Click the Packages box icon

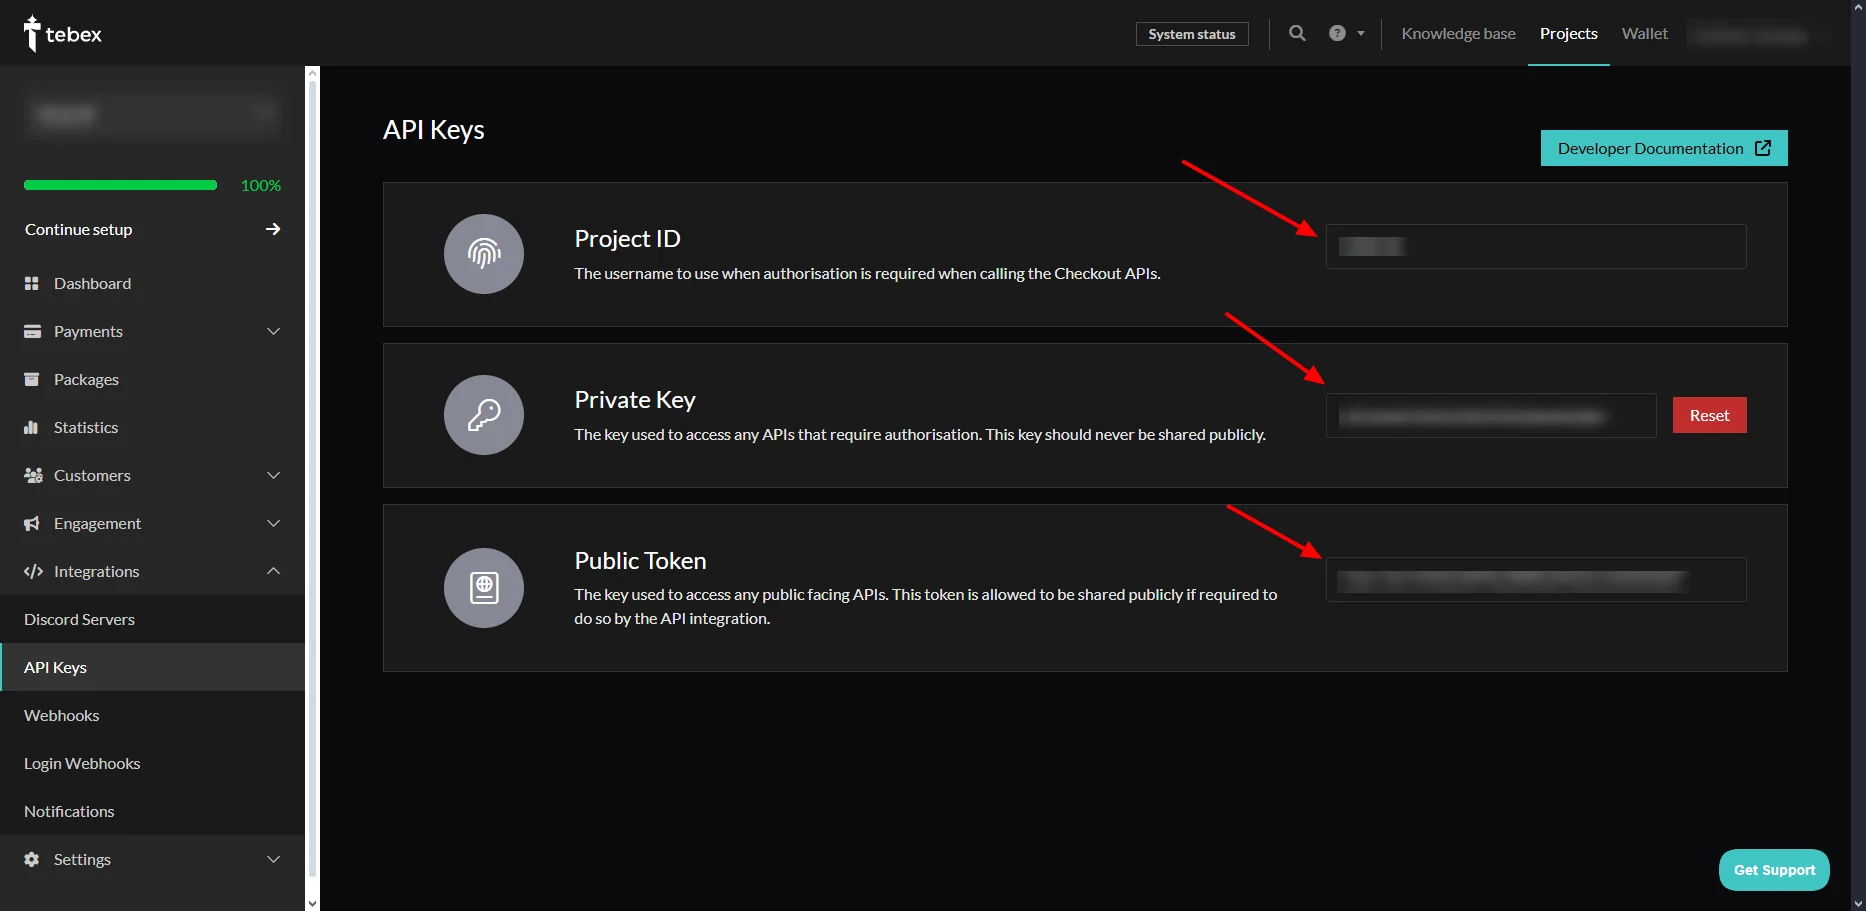[x=32, y=380]
